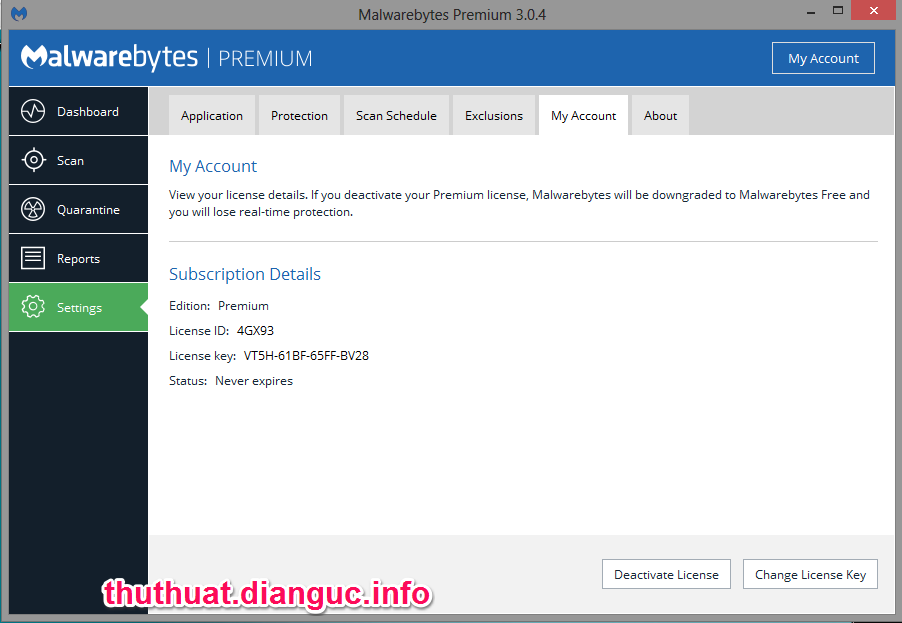Click the blue My Account page heading
The image size is (902, 623).
[x=213, y=166]
